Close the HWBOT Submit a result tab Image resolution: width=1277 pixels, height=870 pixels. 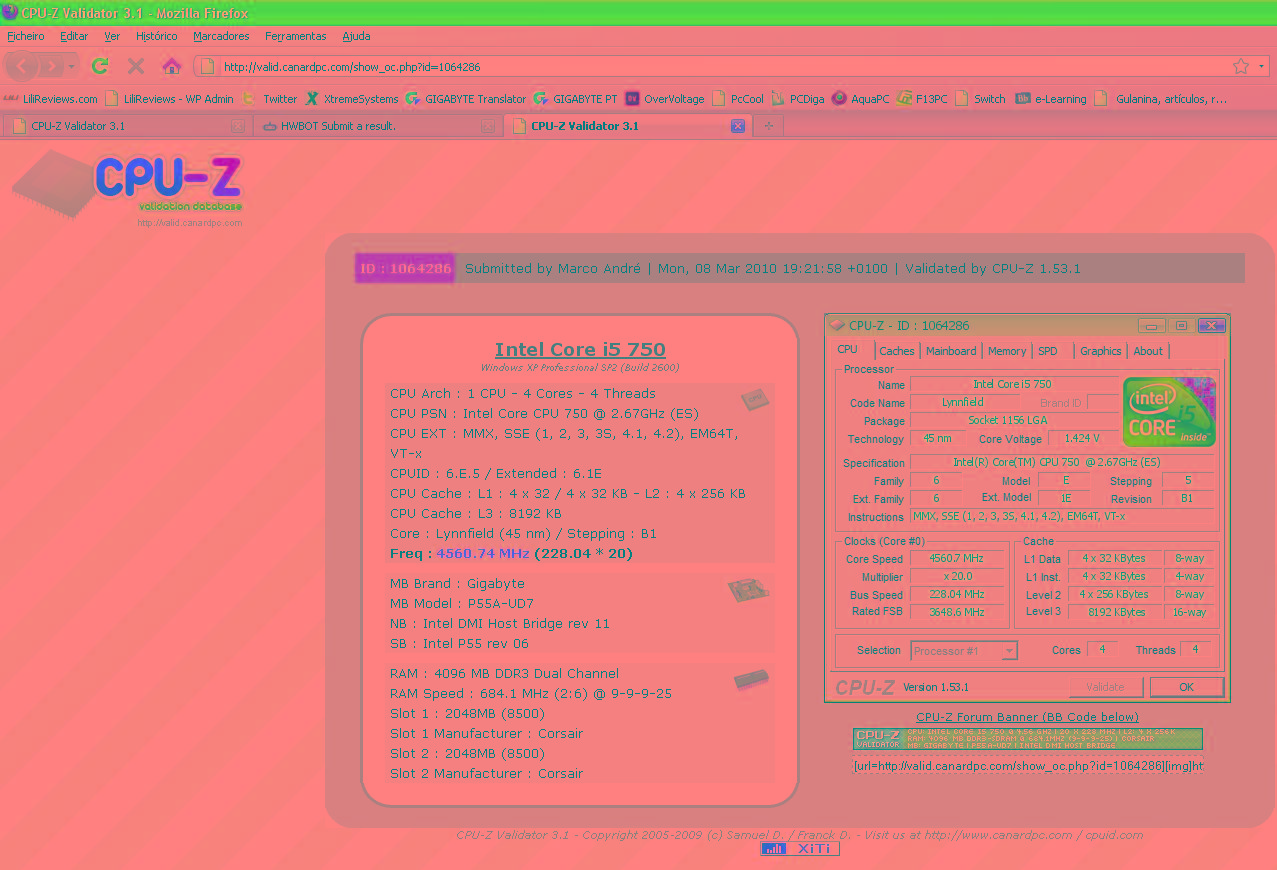tap(488, 126)
